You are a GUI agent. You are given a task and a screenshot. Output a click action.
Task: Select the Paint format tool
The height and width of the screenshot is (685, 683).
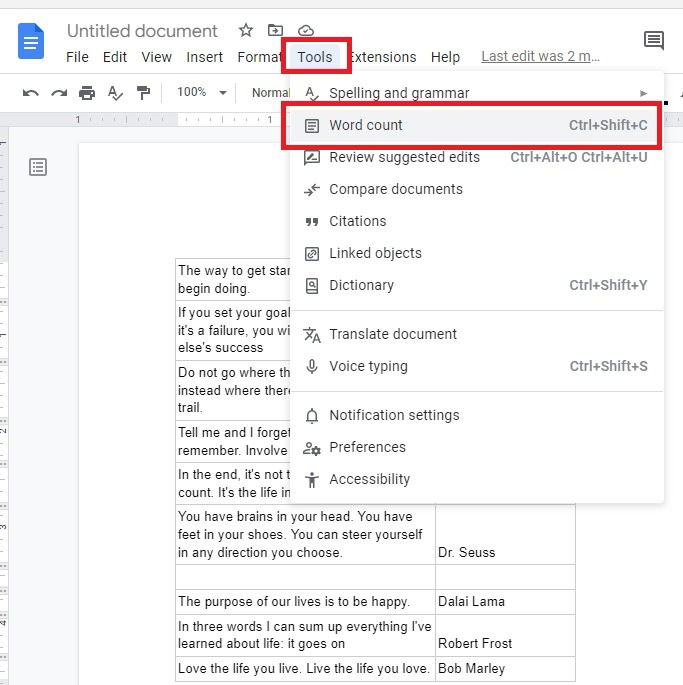(143, 93)
